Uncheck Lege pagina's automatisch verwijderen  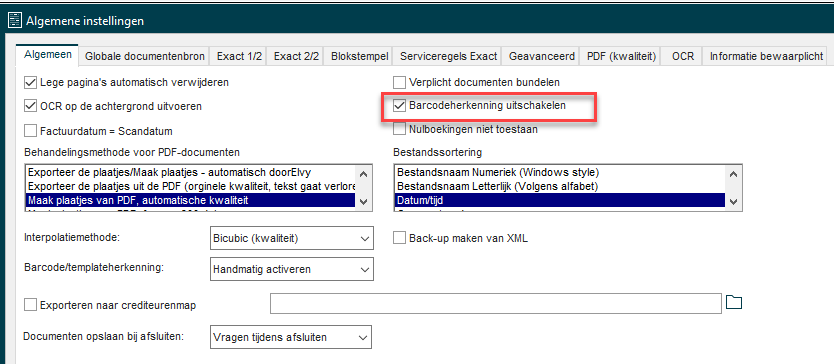point(30,82)
